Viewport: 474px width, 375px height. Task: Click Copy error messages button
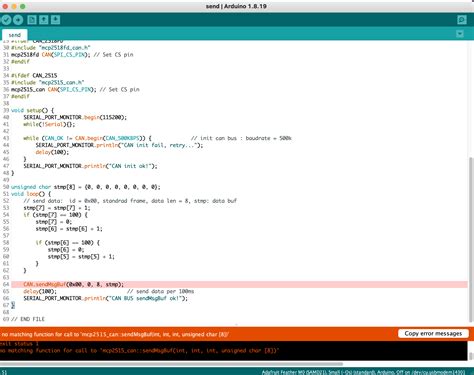point(433,333)
